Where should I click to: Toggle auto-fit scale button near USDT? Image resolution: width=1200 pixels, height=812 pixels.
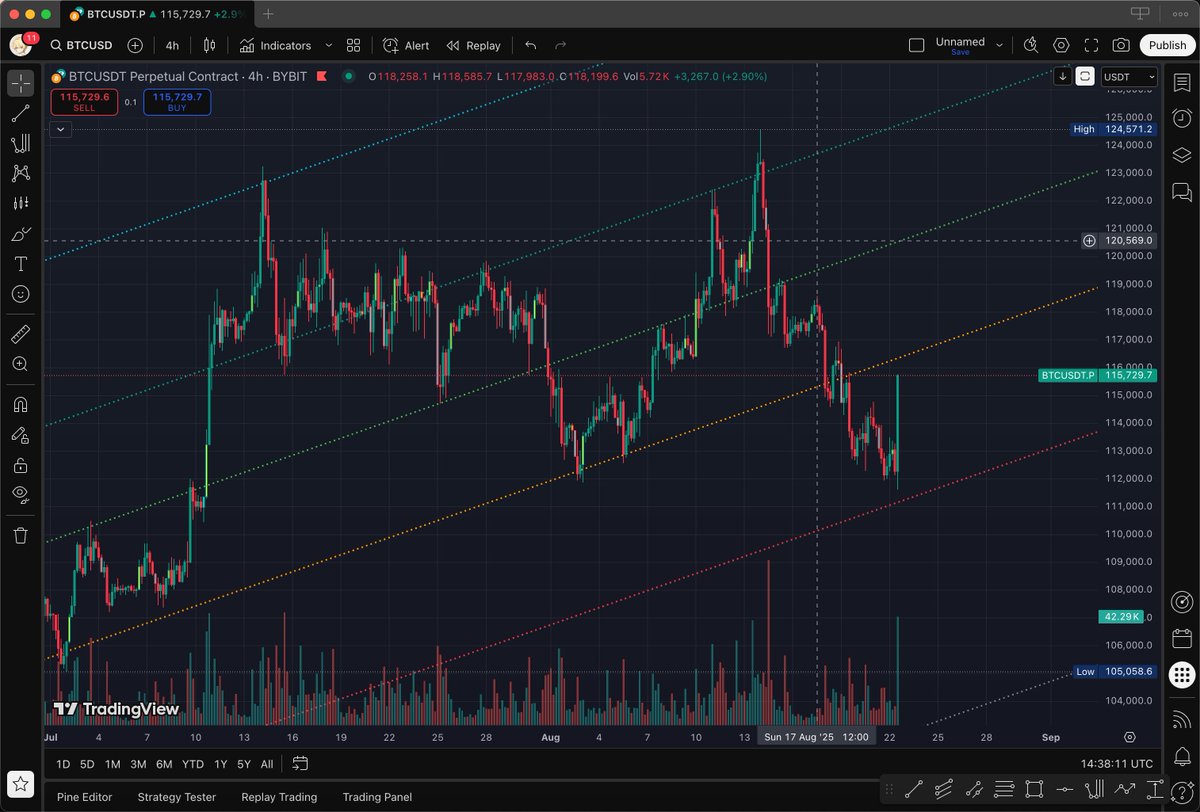click(1085, 76)
